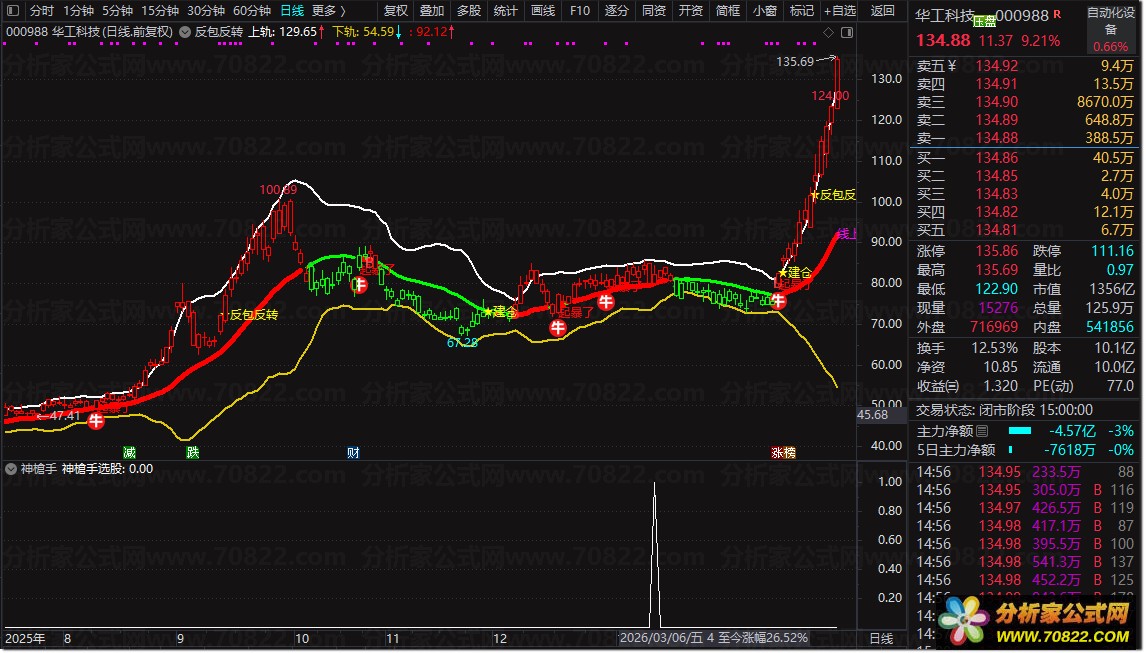The width and height of the screenshot is (1146, 653).
Task: Switch to the 60分钟 timeframe tab
Action: click(251, 11)
